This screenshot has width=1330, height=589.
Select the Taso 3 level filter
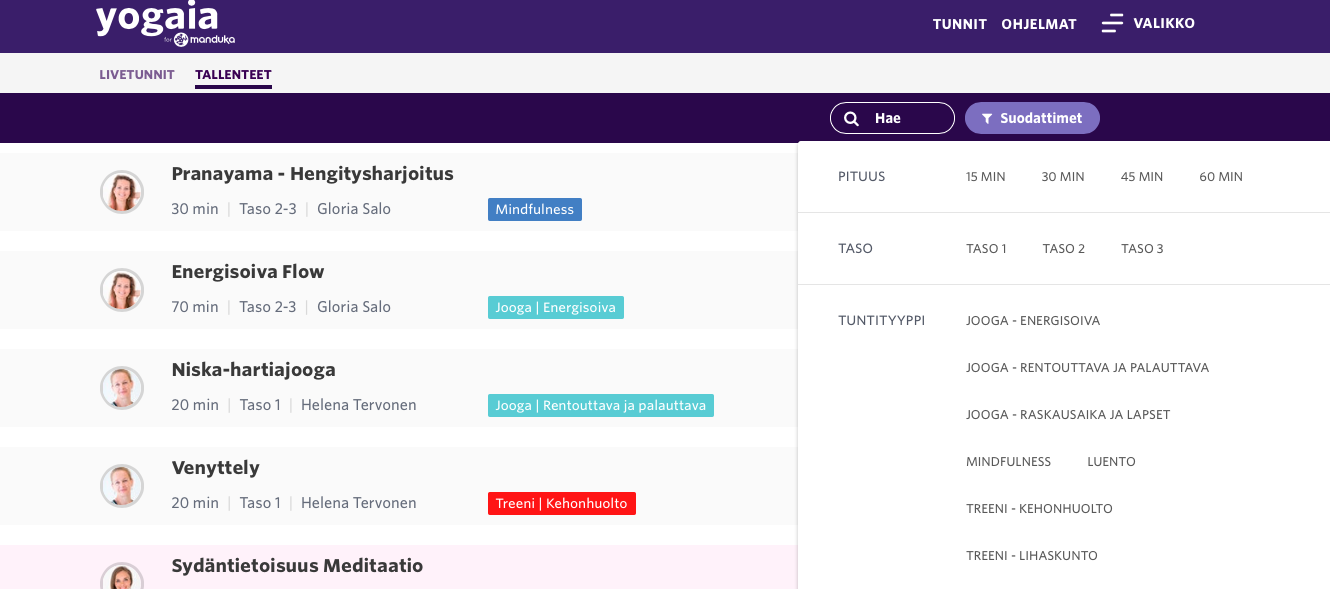[1142, 249]
